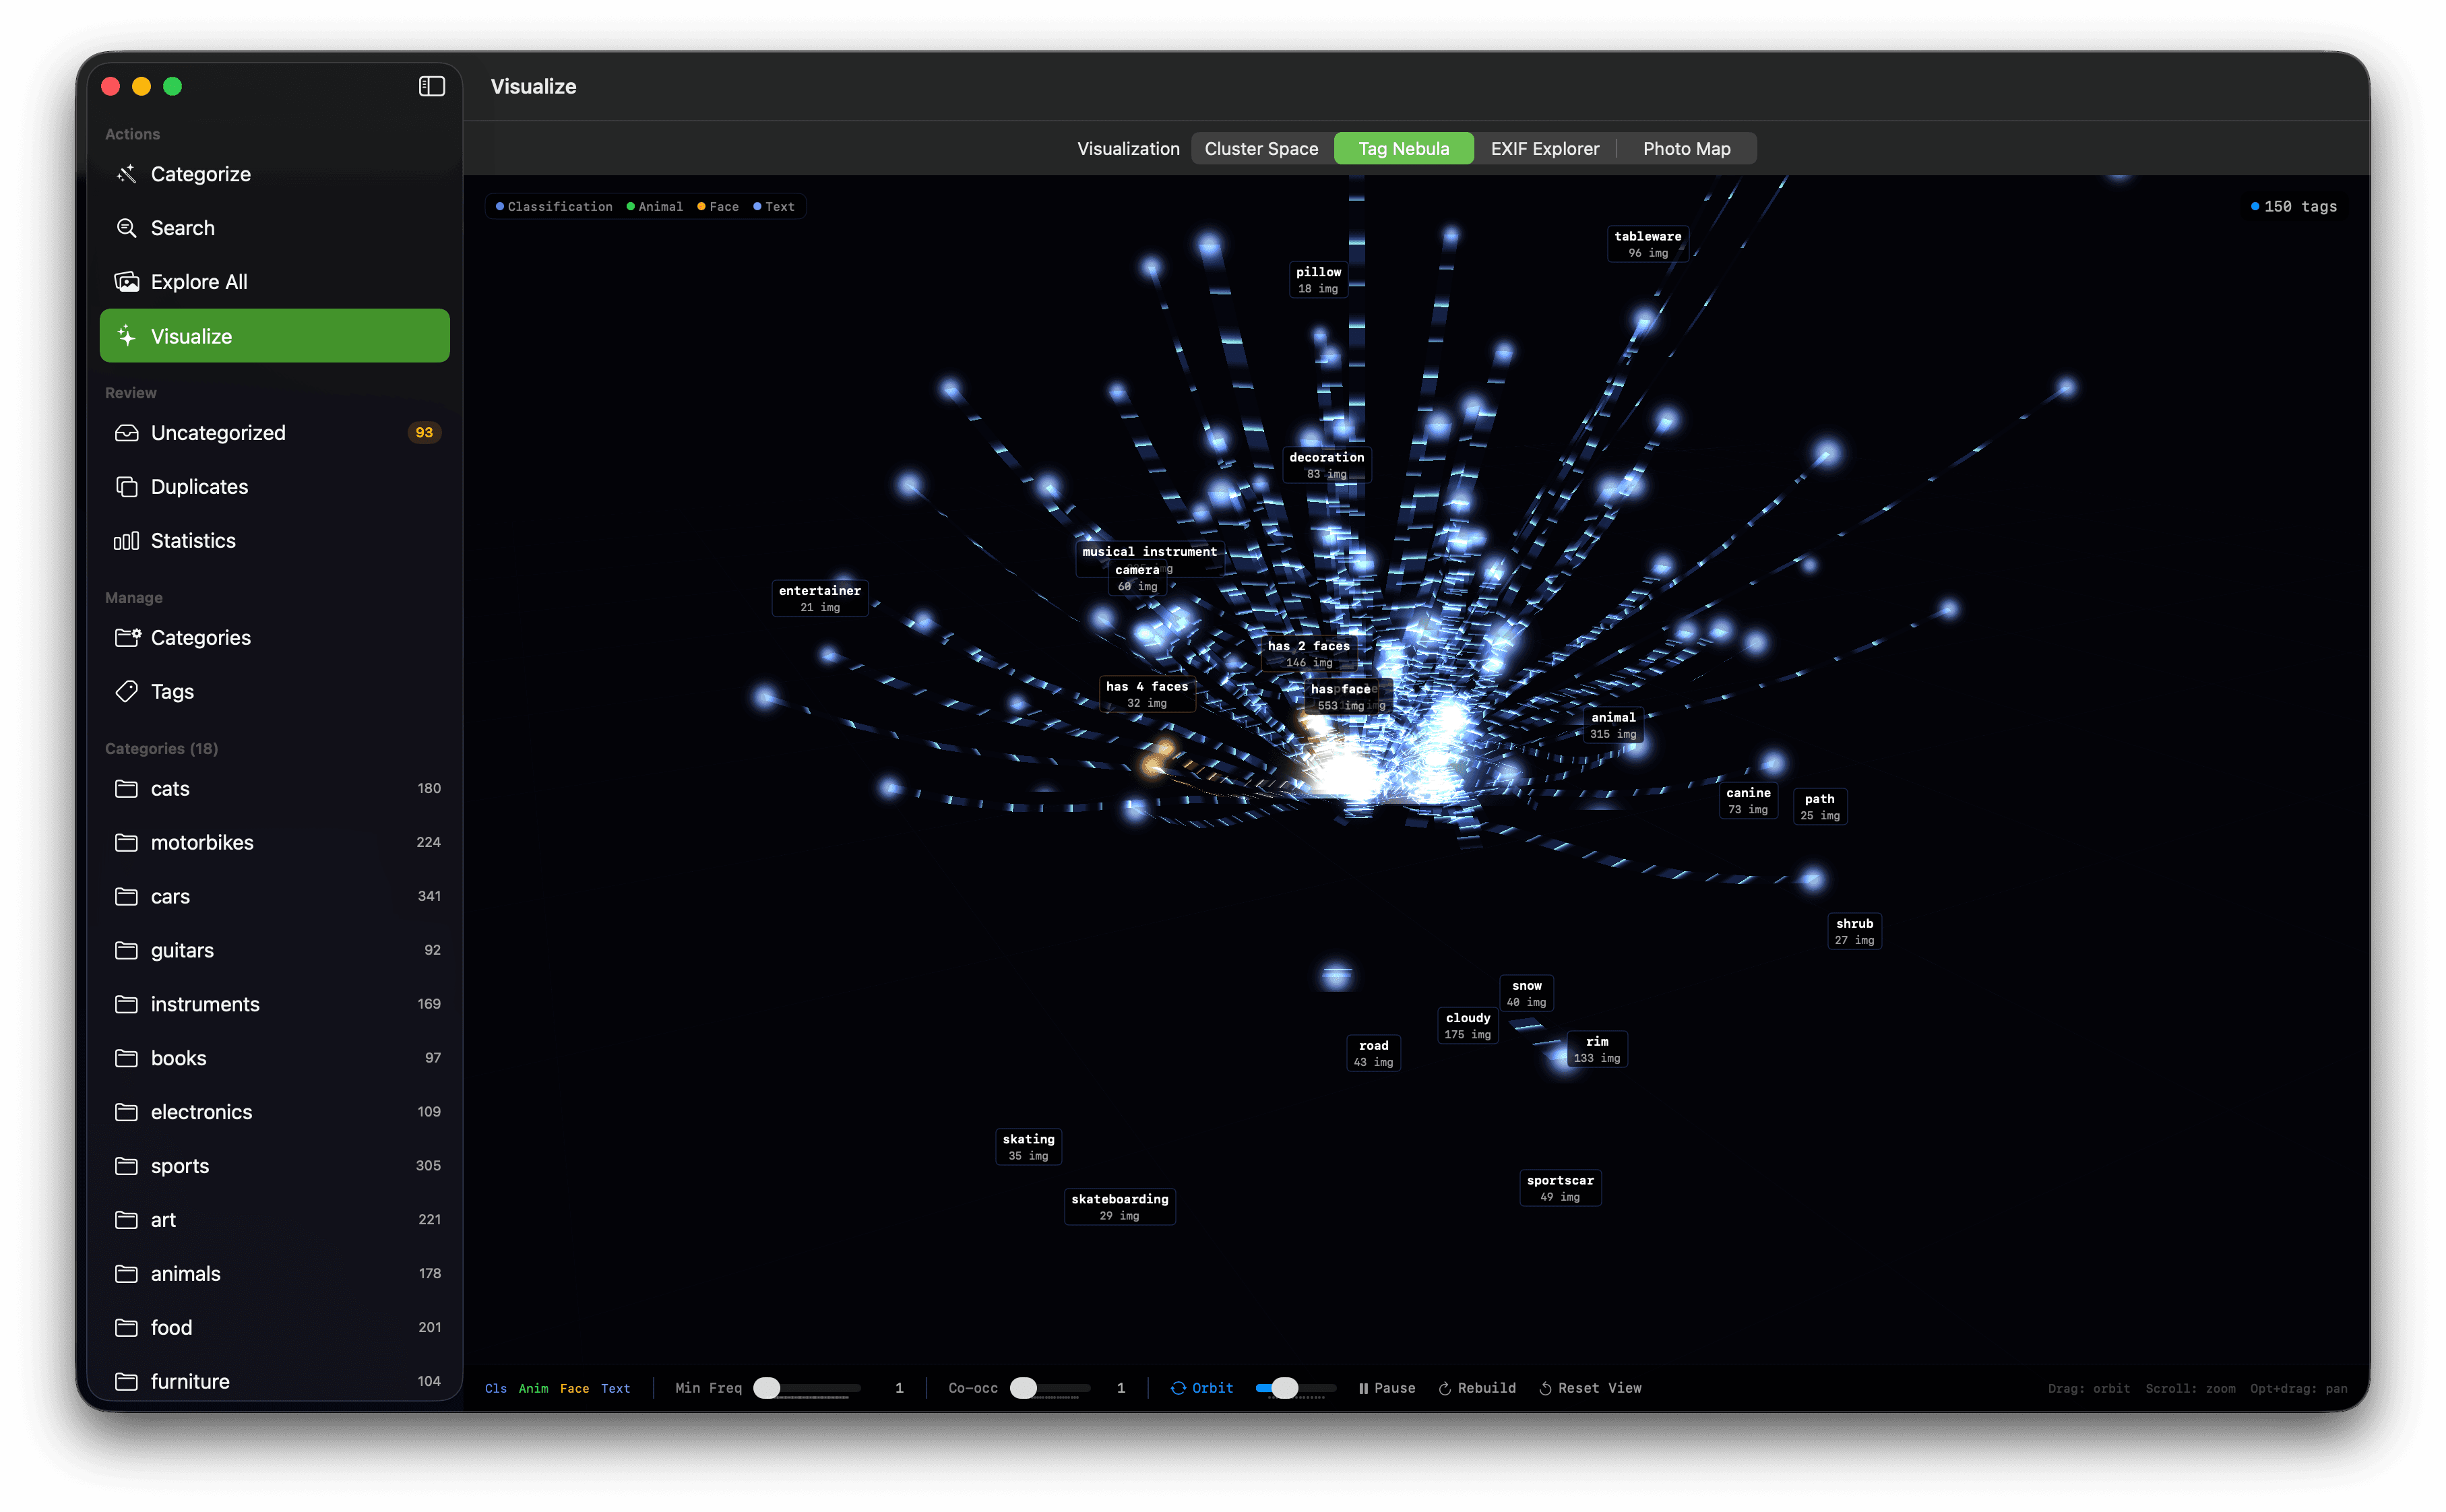Select the road tag label
Screen dimensions: 2446x1512
1373,1053
